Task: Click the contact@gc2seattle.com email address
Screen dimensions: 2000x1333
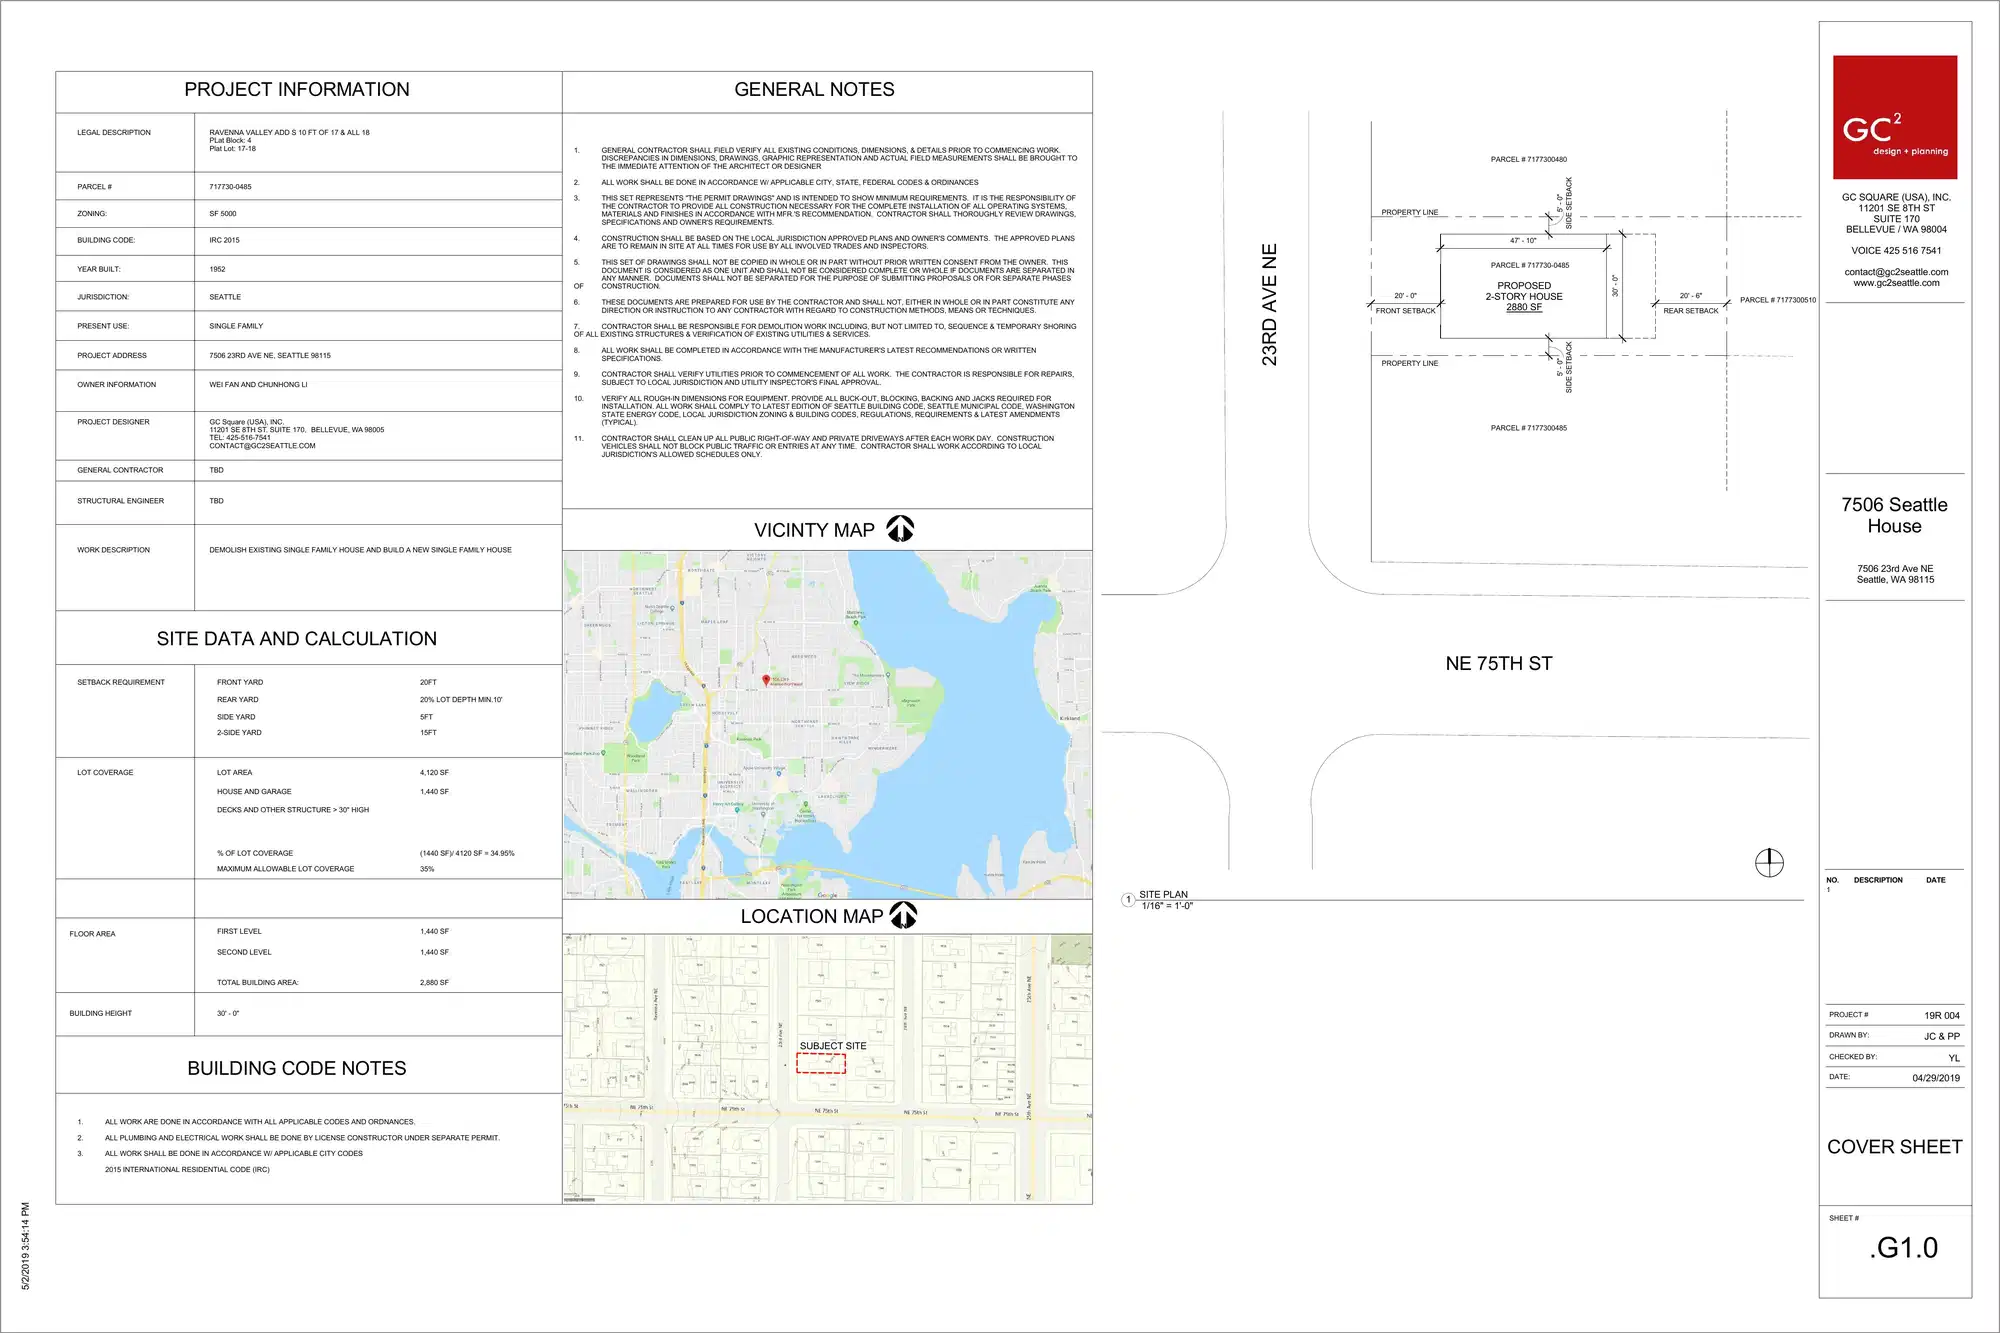Action: click(1896, 272)
